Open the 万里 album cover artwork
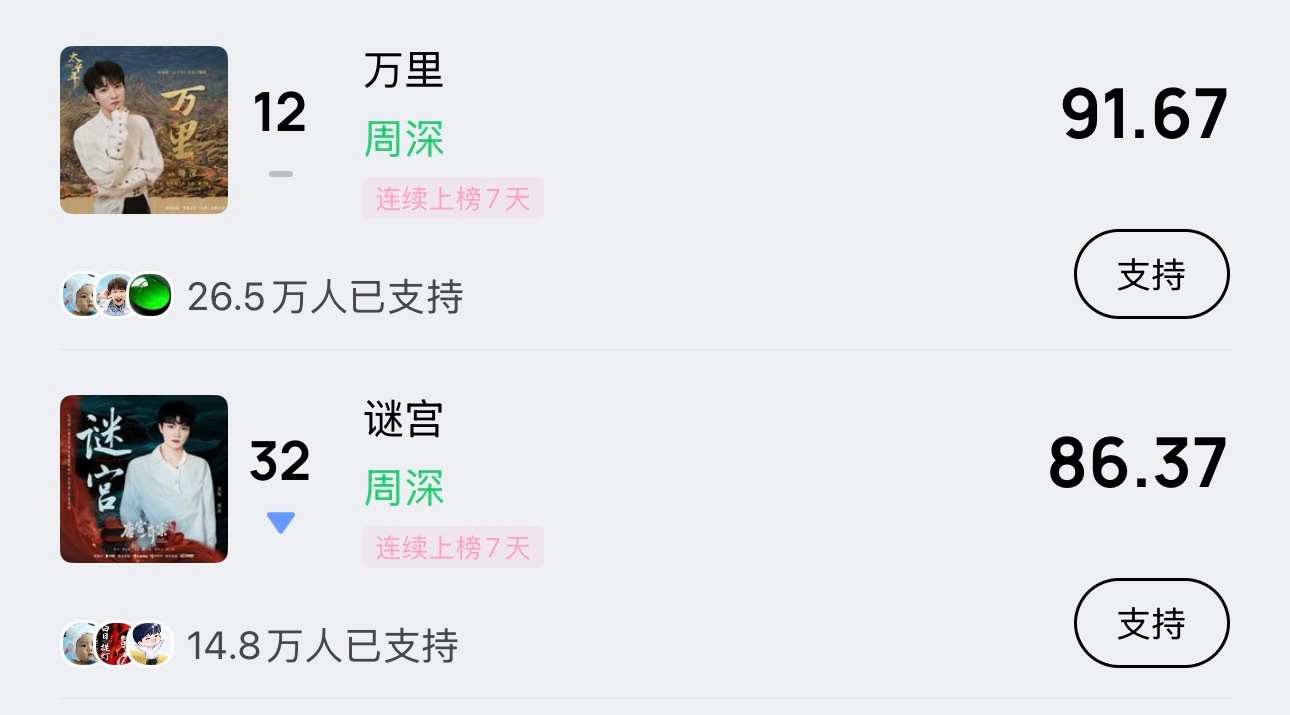 [143, 130]
